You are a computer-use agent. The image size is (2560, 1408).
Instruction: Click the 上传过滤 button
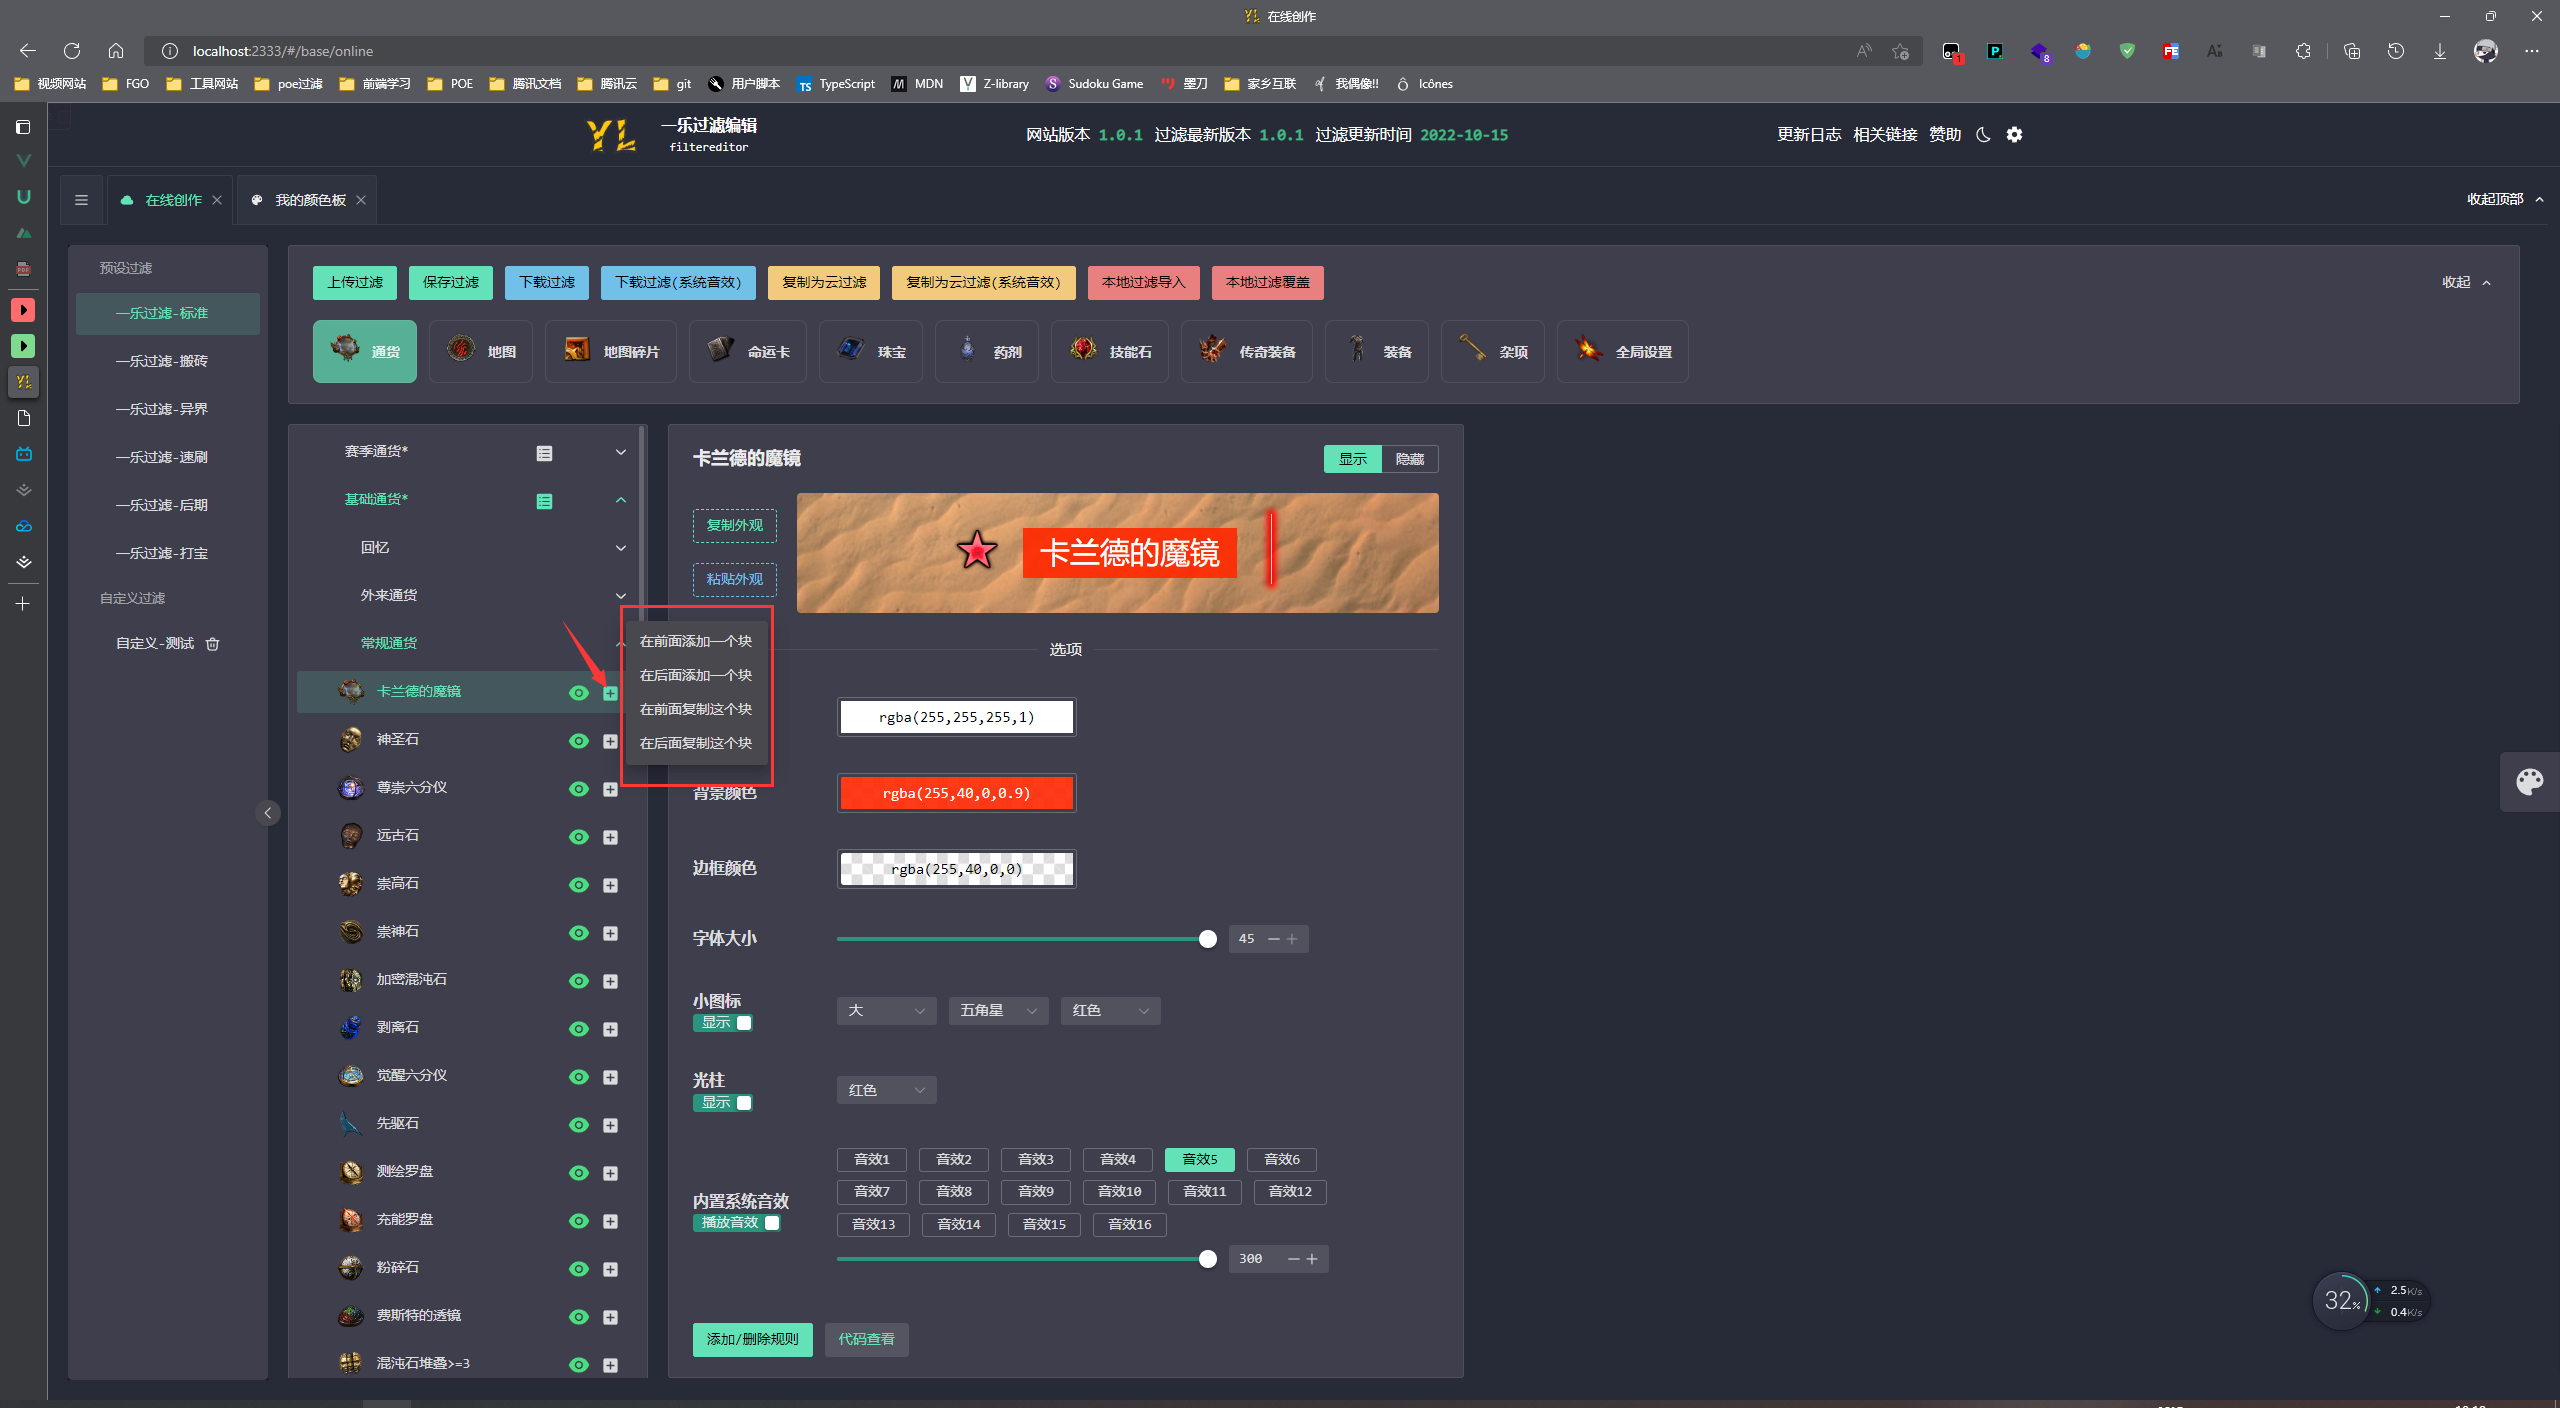pos(355,283)
